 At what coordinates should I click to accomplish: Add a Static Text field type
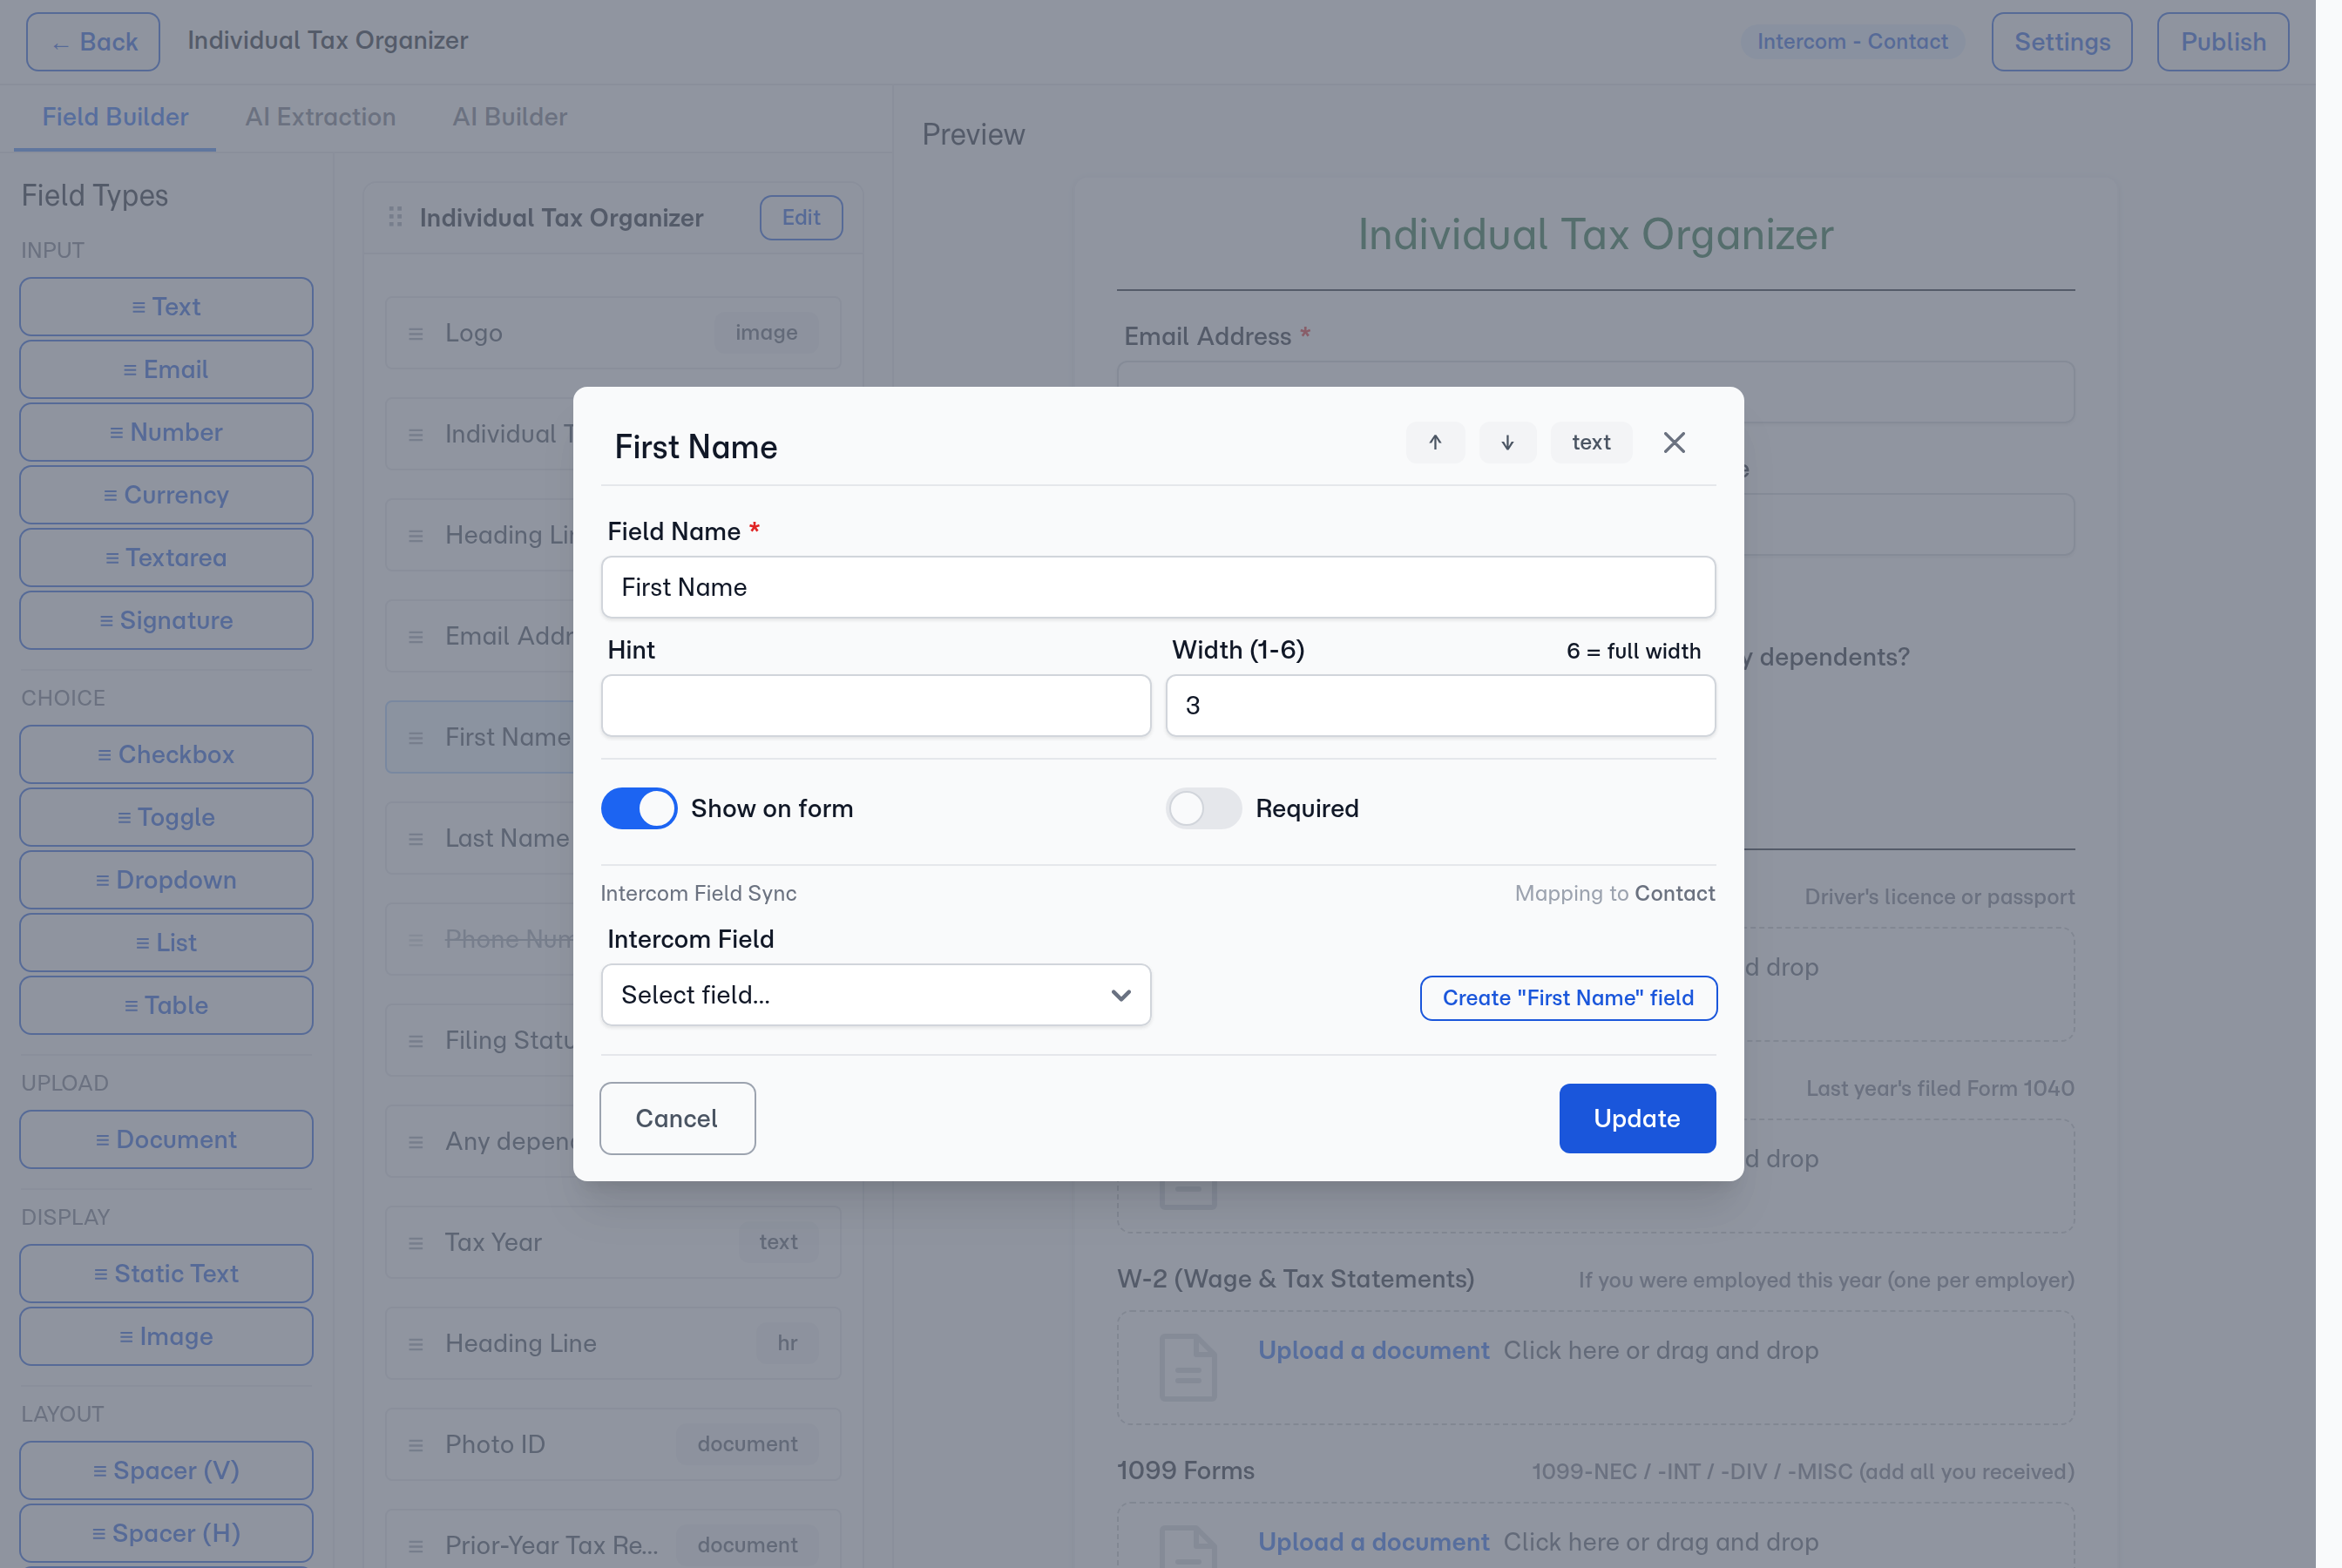(166, 1274)
